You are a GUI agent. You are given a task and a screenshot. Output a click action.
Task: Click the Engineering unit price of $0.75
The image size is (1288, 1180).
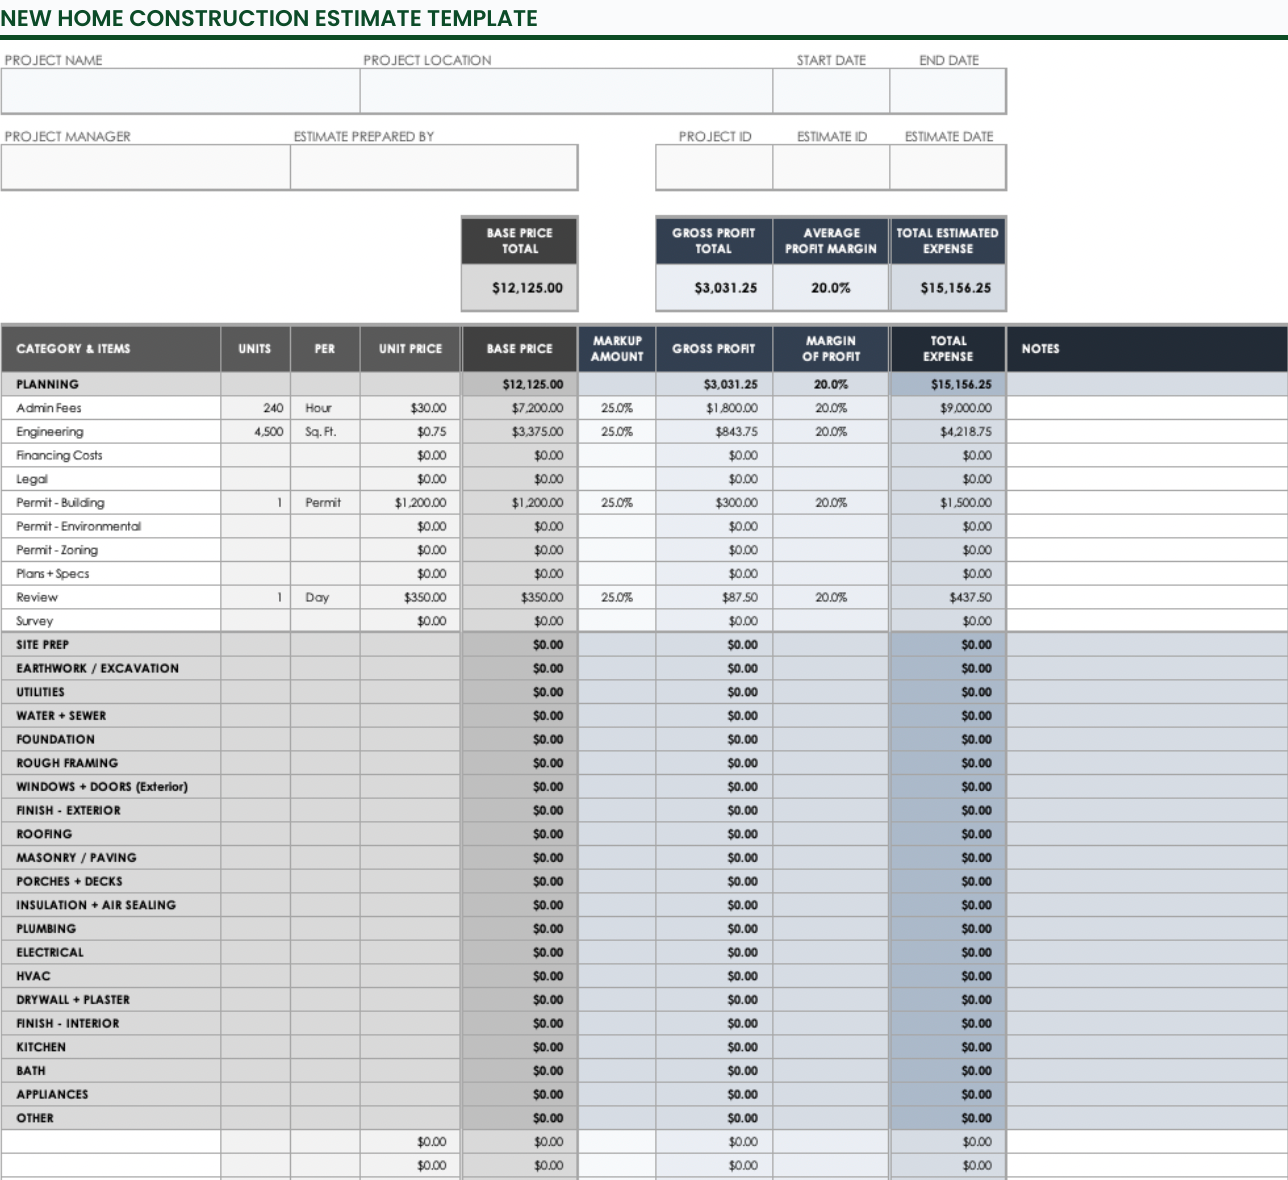pos(409,431)
